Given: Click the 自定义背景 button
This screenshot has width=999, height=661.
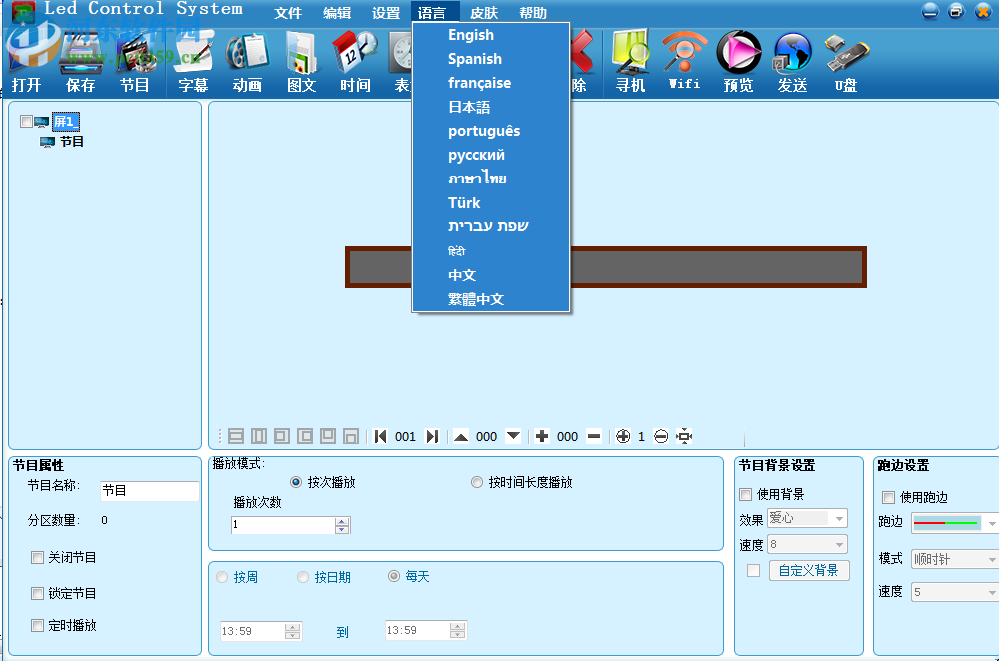Looking at the screenshot, I should pyautogui.click(x=809, y=571).
